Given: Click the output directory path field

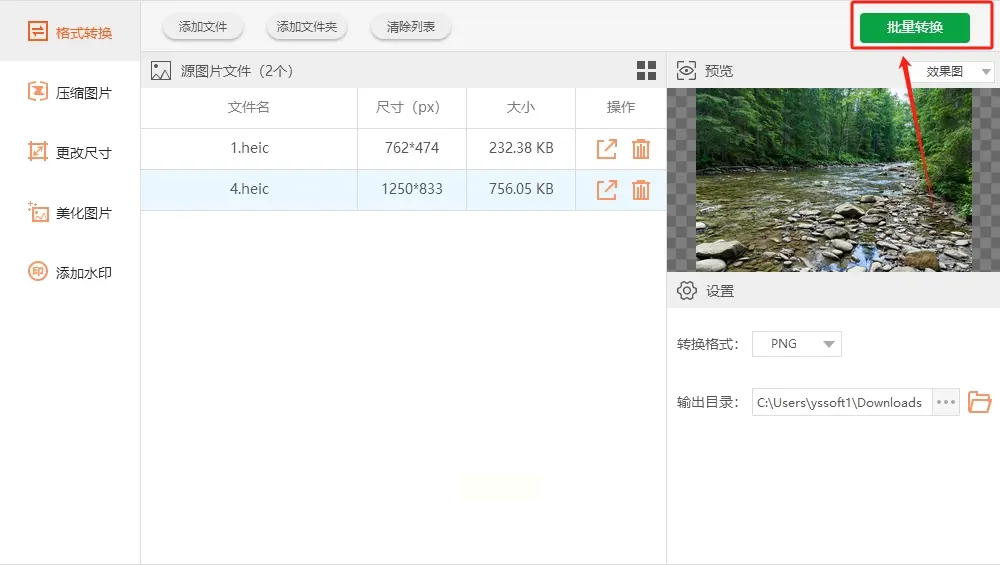Looking at the screenshot, I should (842, 402).
